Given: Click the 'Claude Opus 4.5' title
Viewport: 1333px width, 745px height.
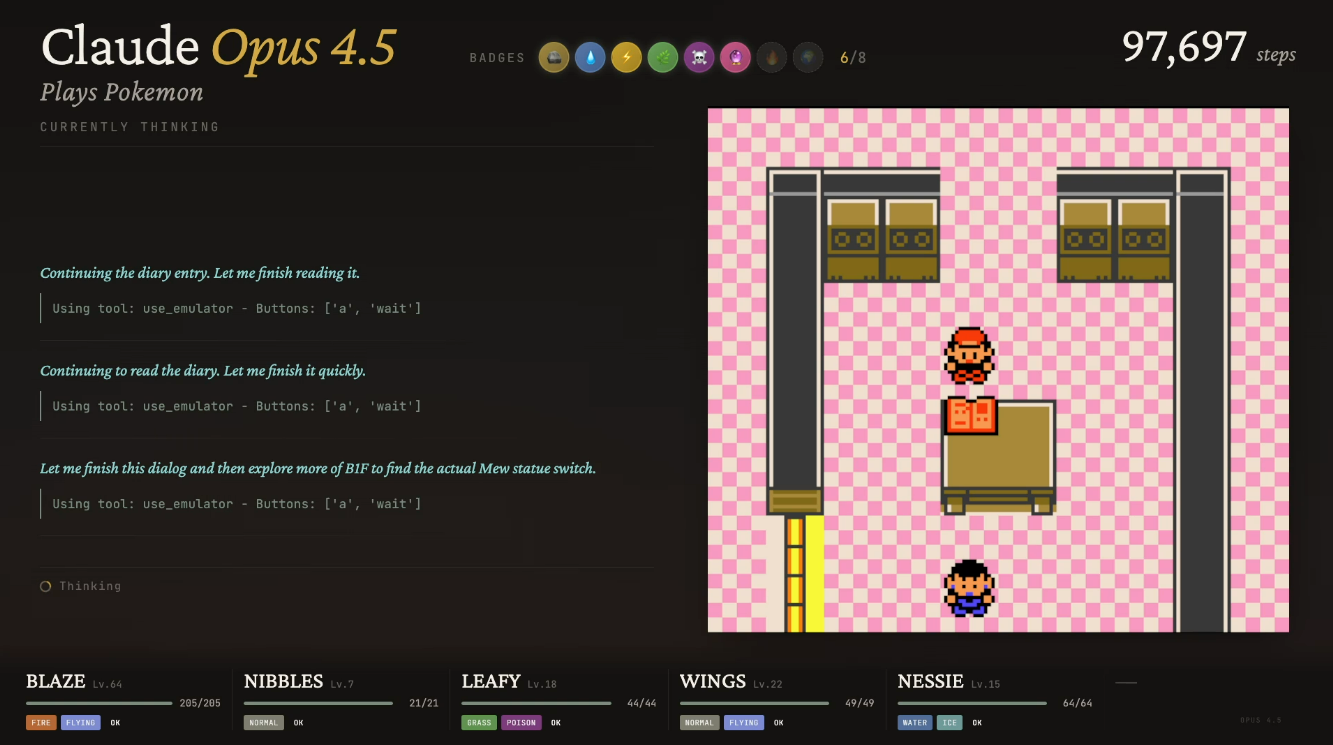Looking at the screenshot, I should point(219,47).
